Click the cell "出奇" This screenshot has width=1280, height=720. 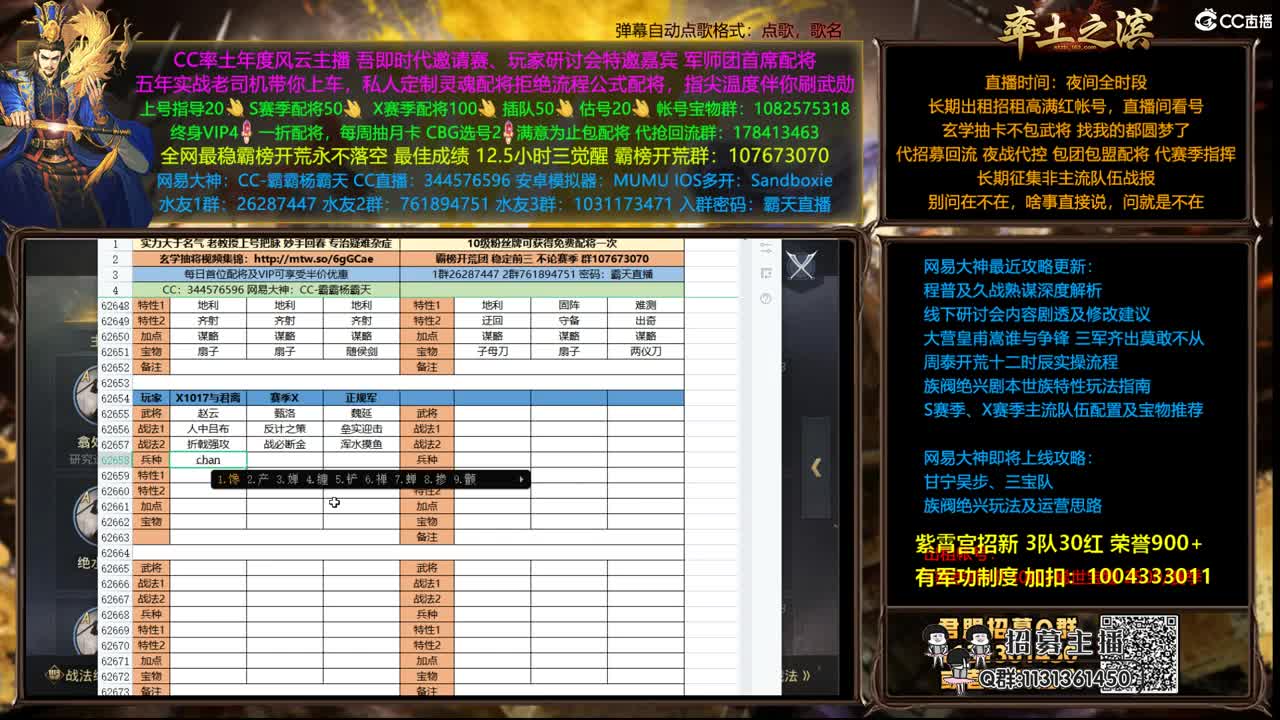coord(645,321)
